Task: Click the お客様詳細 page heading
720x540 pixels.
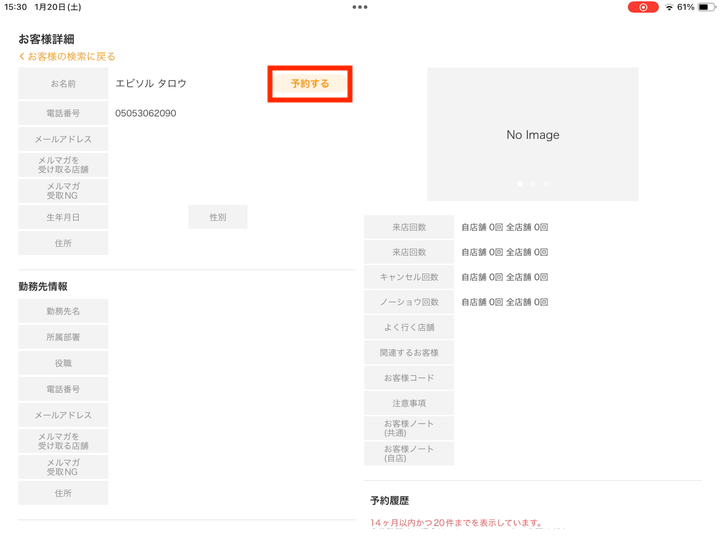Action: [x=46, y=39]
